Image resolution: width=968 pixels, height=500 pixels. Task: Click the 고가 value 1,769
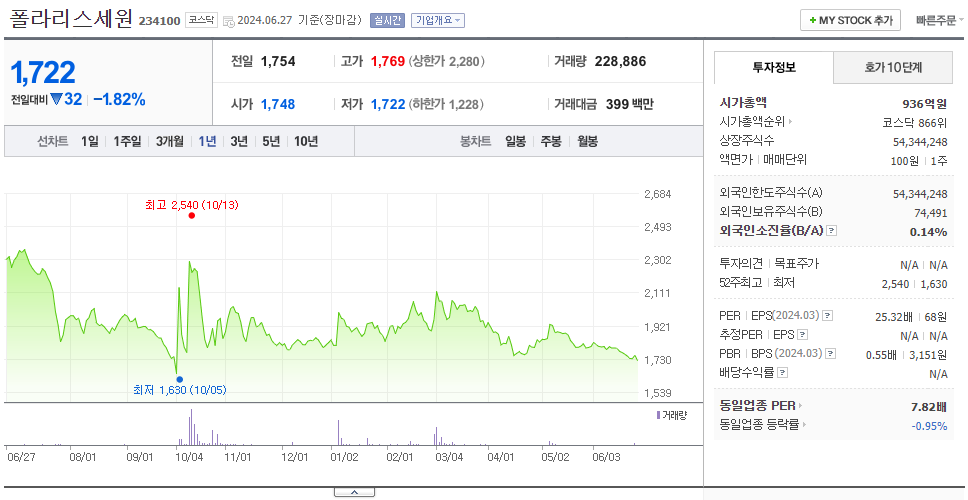coord(388,61)
